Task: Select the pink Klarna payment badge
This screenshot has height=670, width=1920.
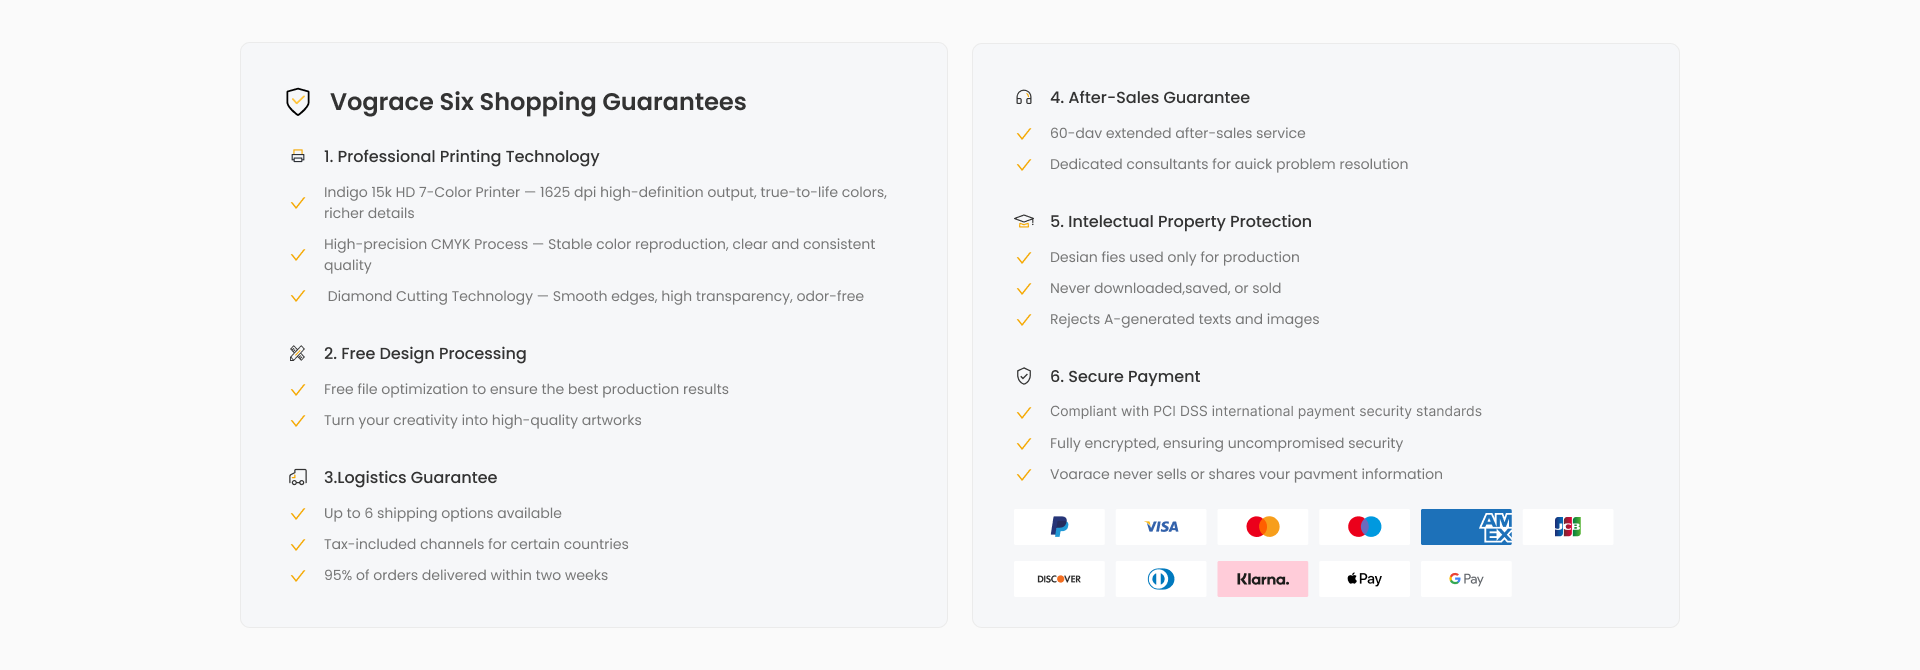Action: tap(1262, 579)
